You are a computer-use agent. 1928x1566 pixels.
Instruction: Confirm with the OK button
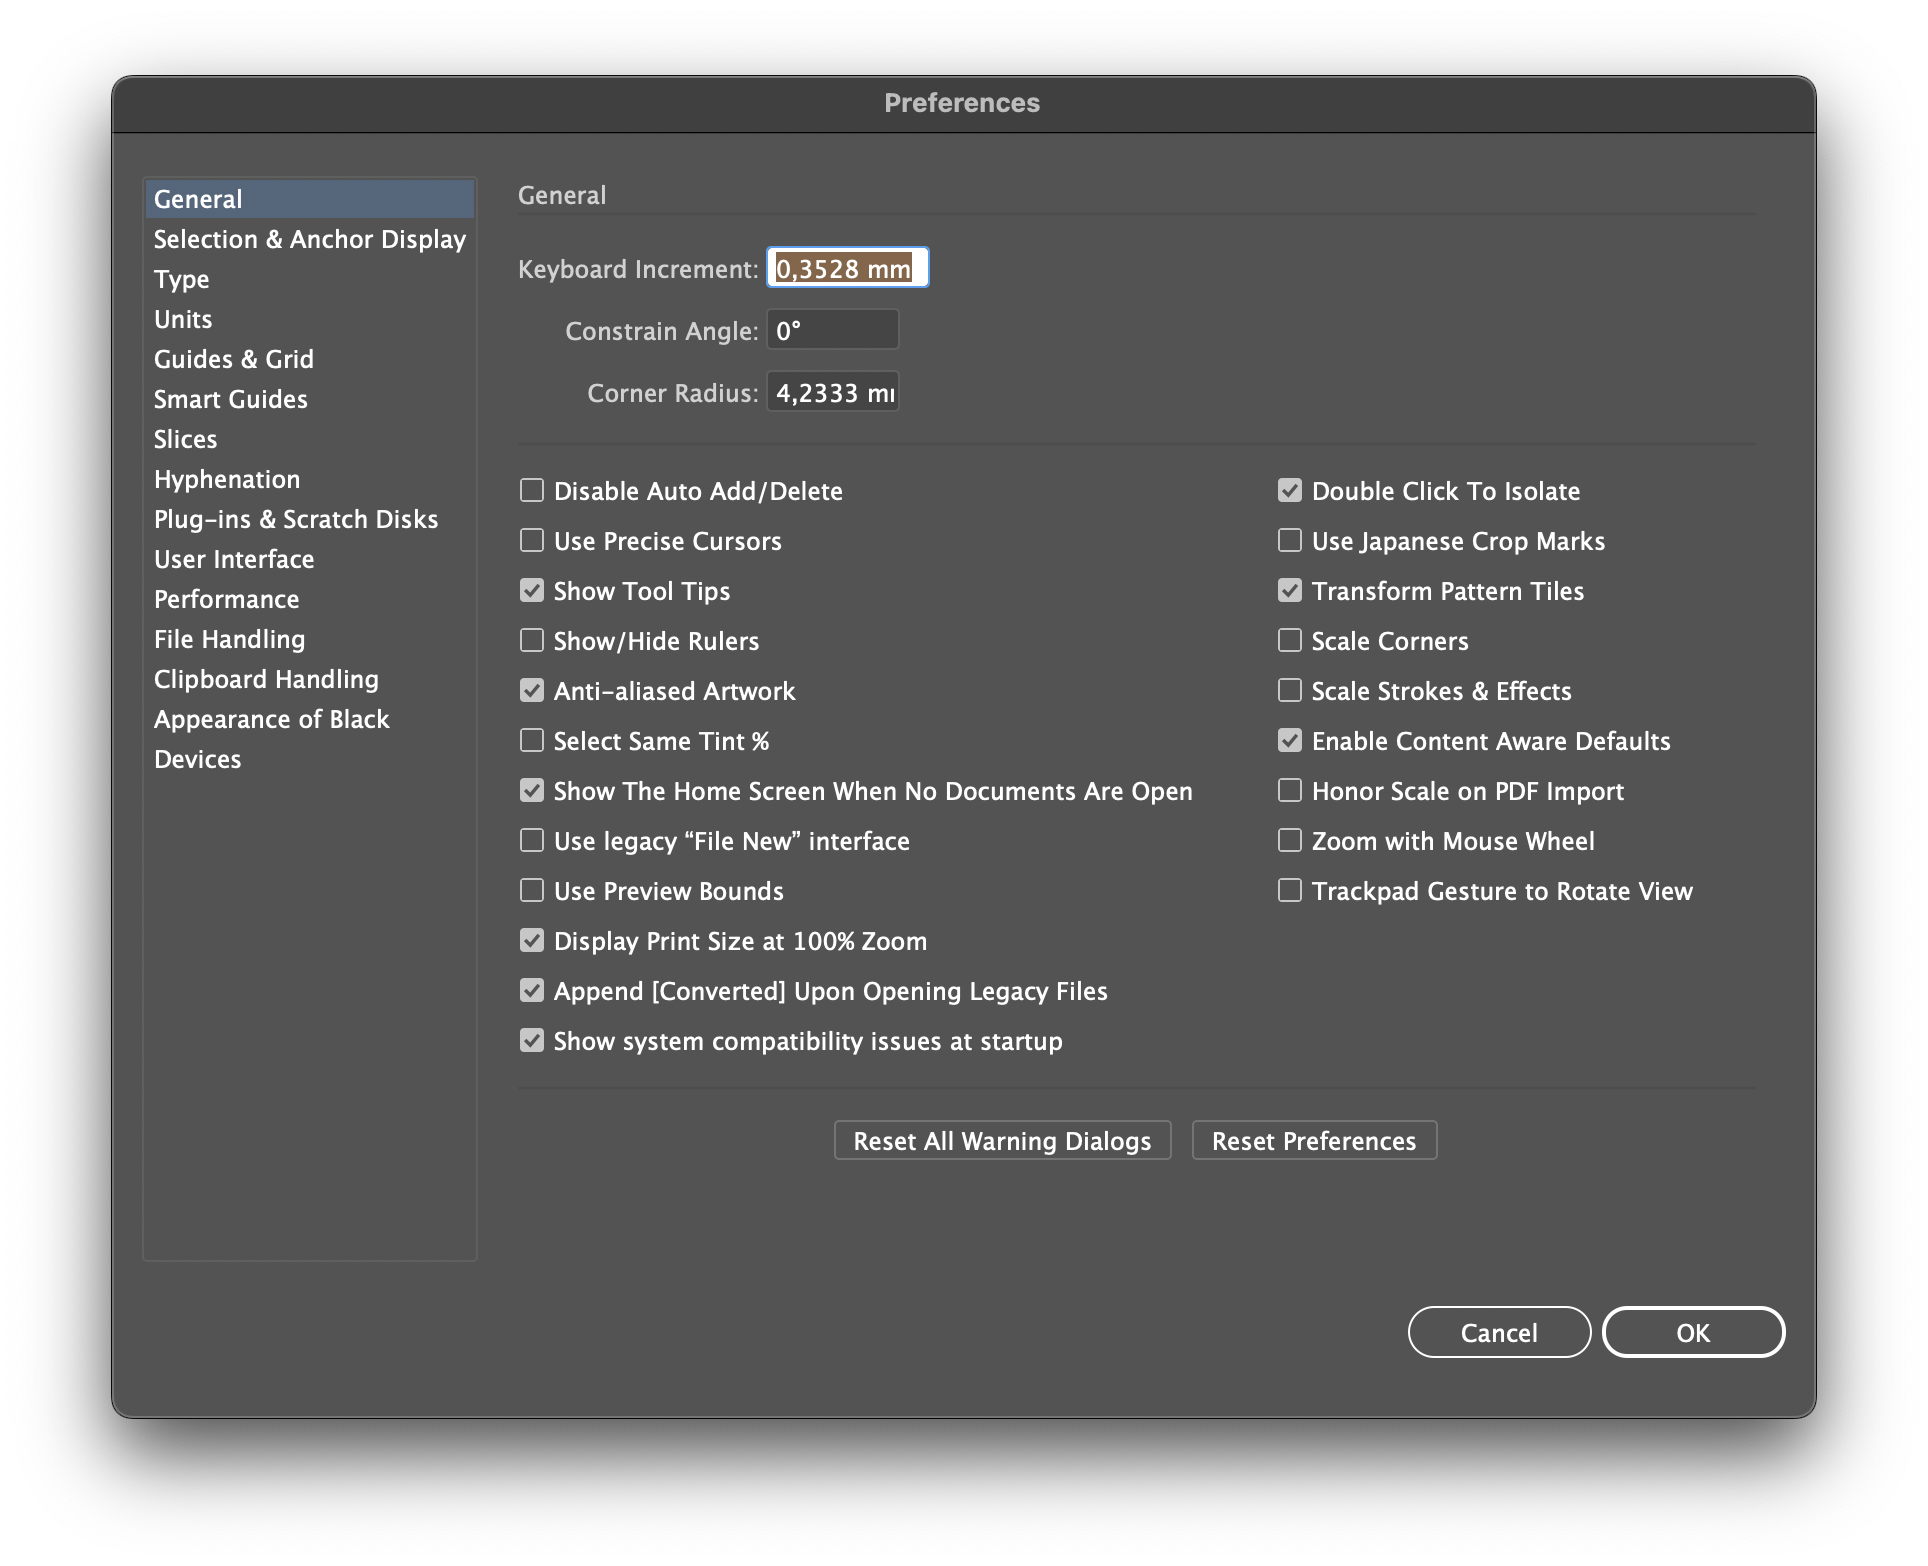pos(1693,1333)
